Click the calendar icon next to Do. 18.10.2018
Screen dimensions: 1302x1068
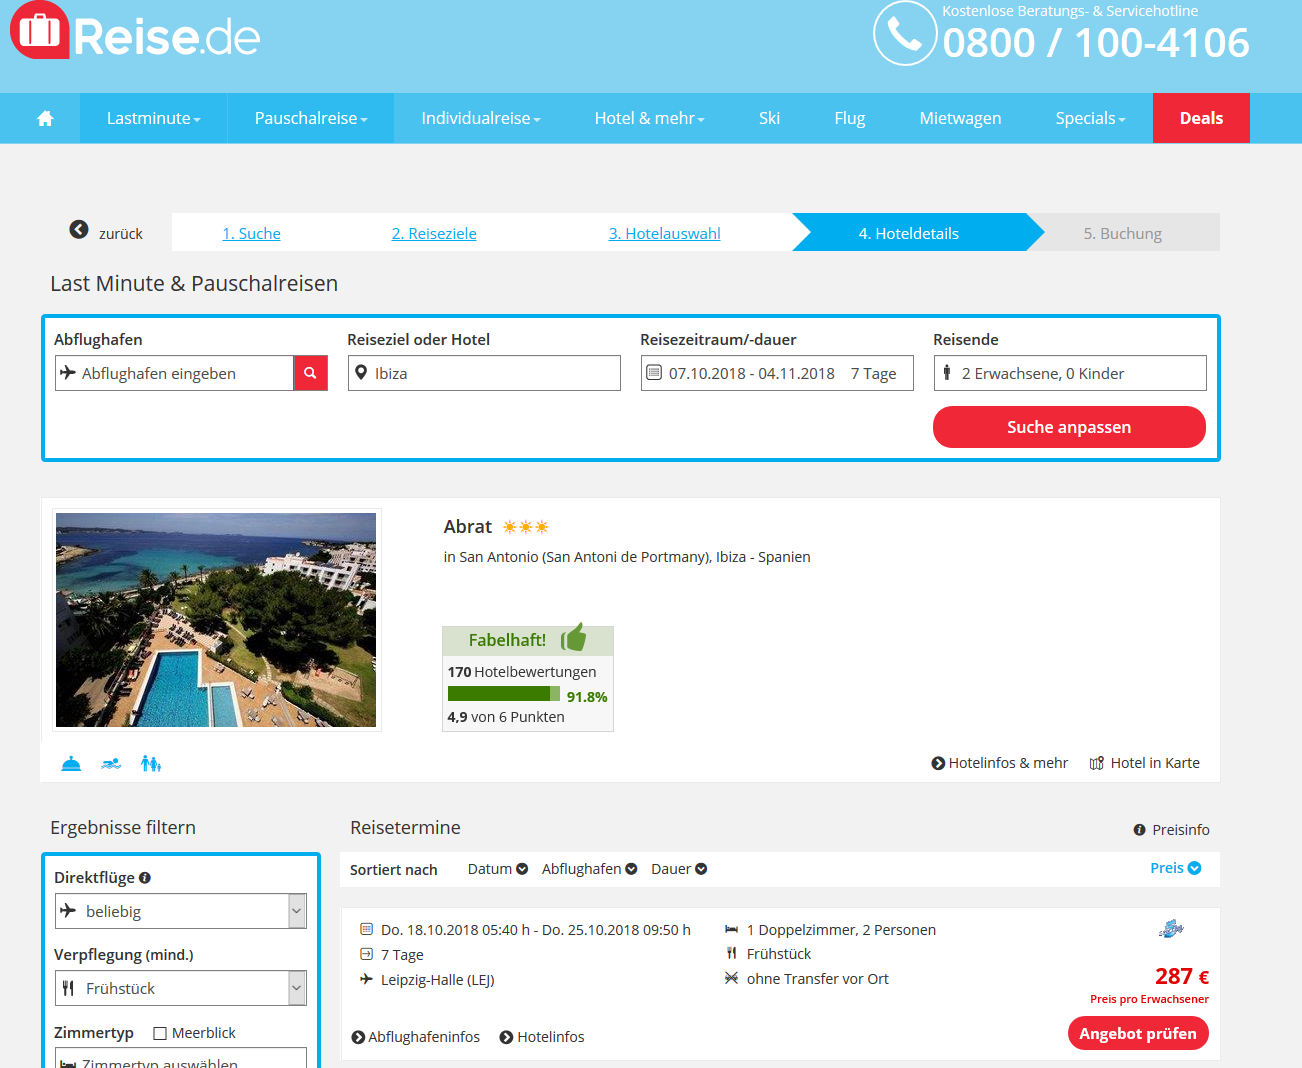click(x=366, y=929)
